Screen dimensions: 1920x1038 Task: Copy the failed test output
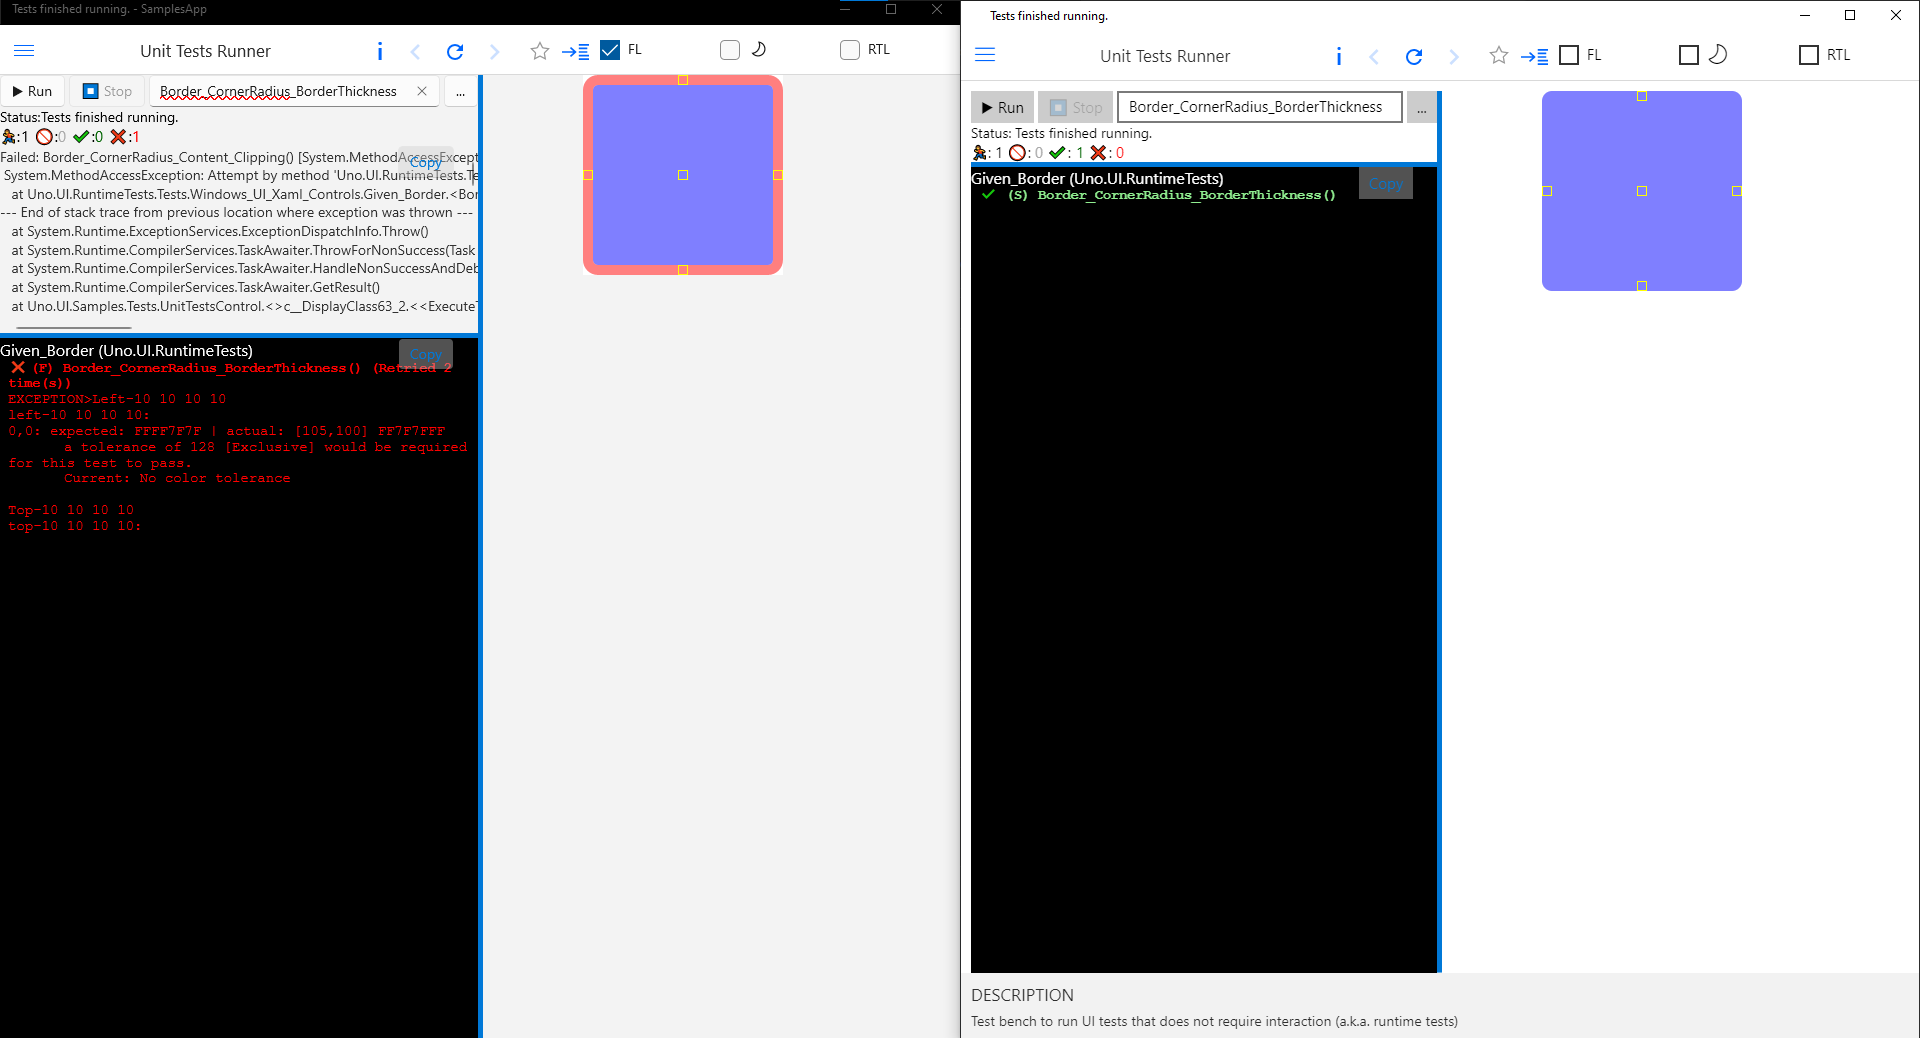point(425,354)
